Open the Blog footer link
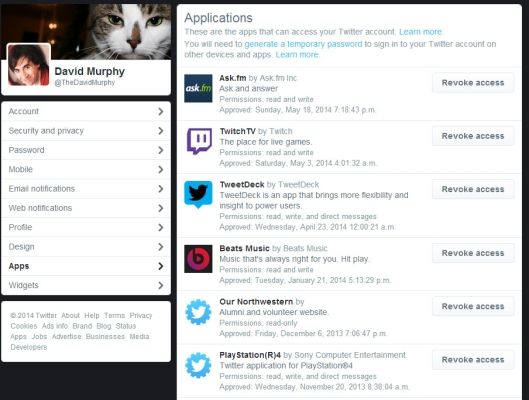529x400 pixels. pos(104,326)
